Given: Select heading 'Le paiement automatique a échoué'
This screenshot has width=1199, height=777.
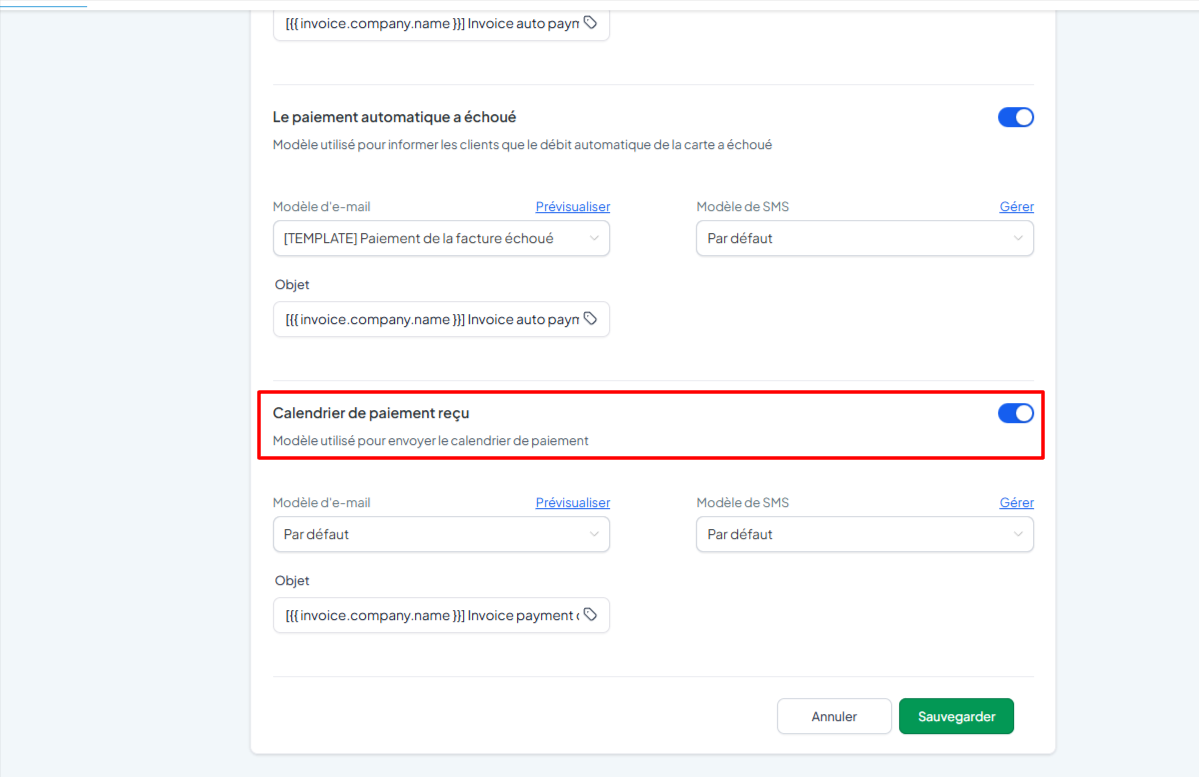Looking at the screenshot, I should pyautogui.click(x=395, y=117).
